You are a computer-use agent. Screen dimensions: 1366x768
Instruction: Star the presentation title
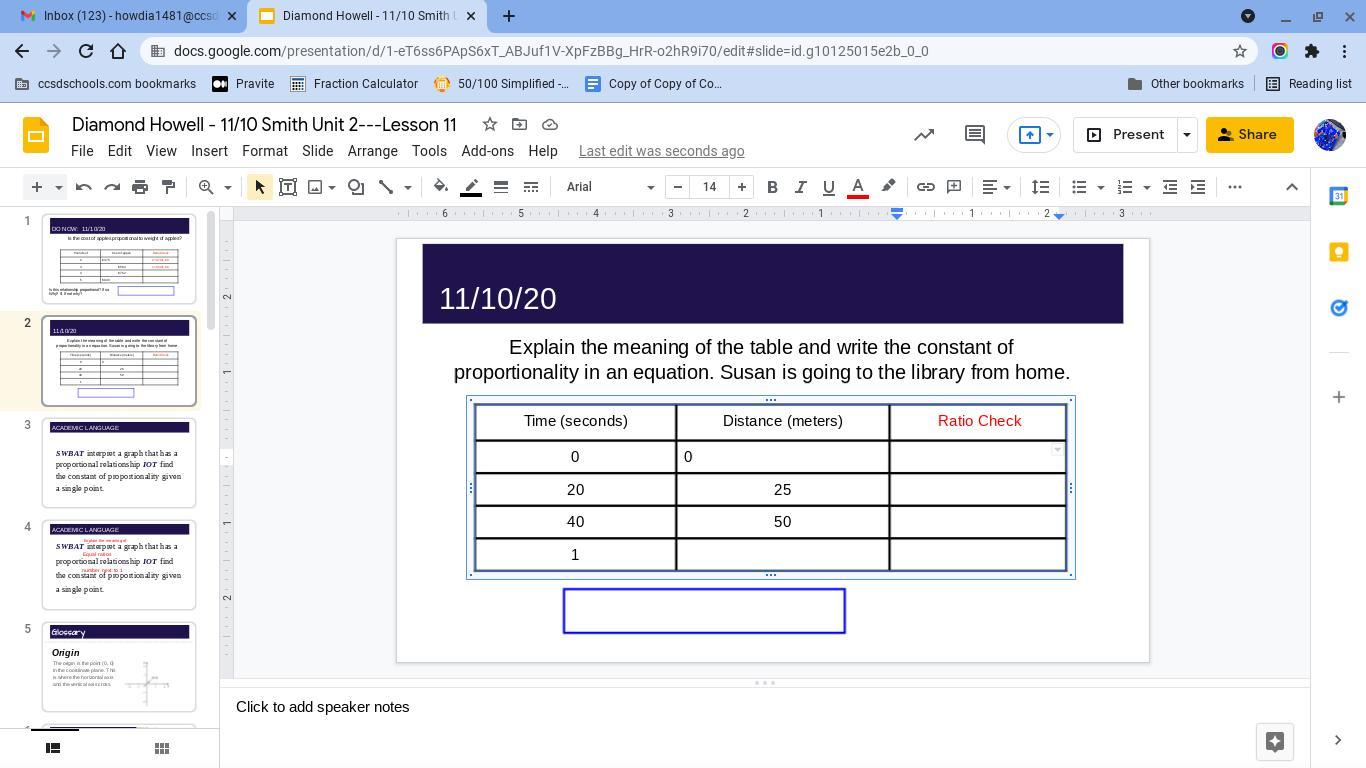(x=489, y=124)
